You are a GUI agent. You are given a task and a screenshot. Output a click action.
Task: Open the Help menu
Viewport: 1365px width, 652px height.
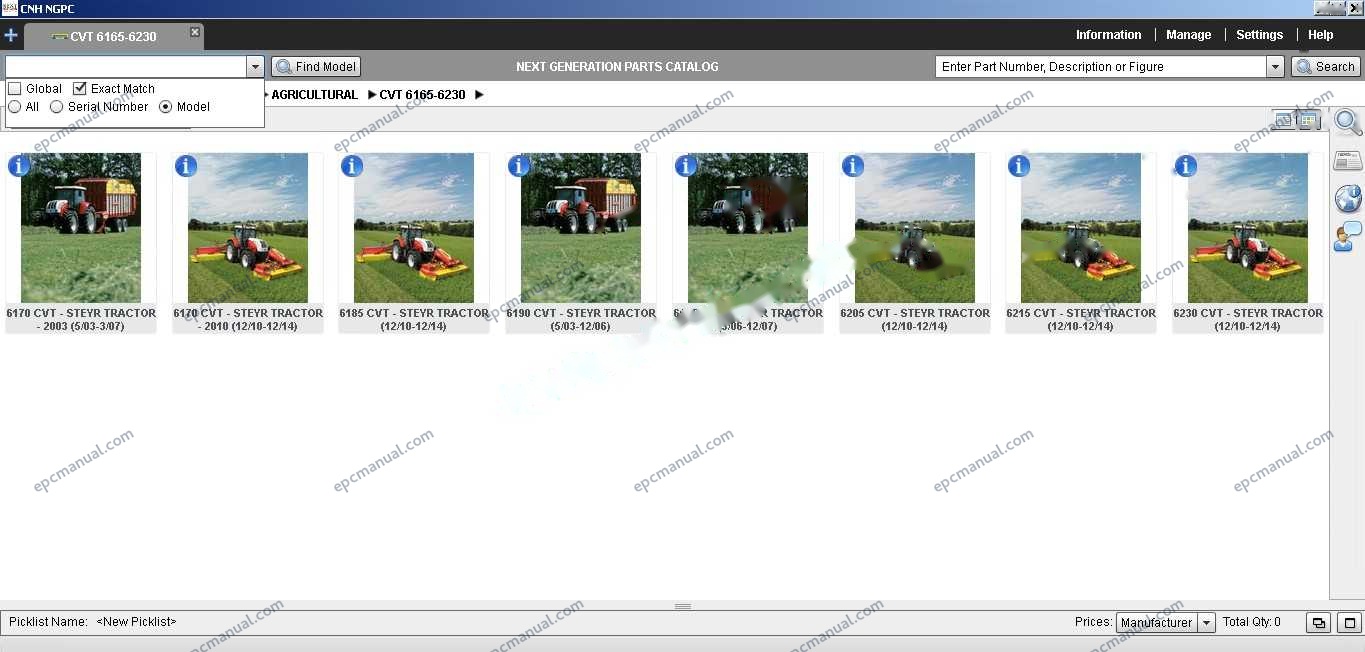point(1320,35)
